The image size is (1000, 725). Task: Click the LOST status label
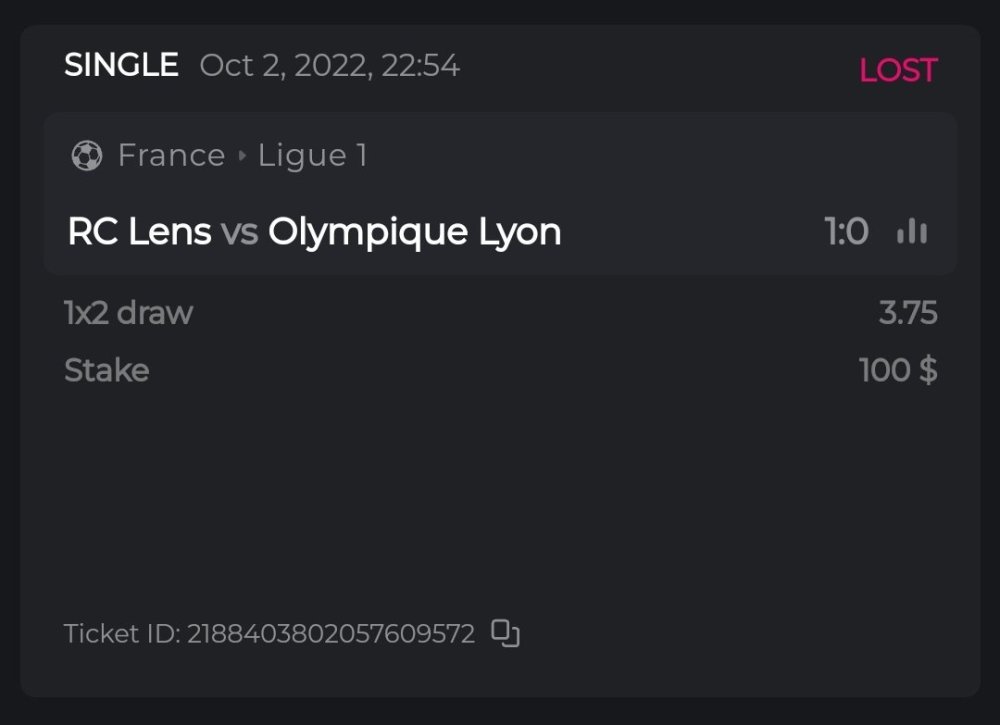[x=898, y=70]
